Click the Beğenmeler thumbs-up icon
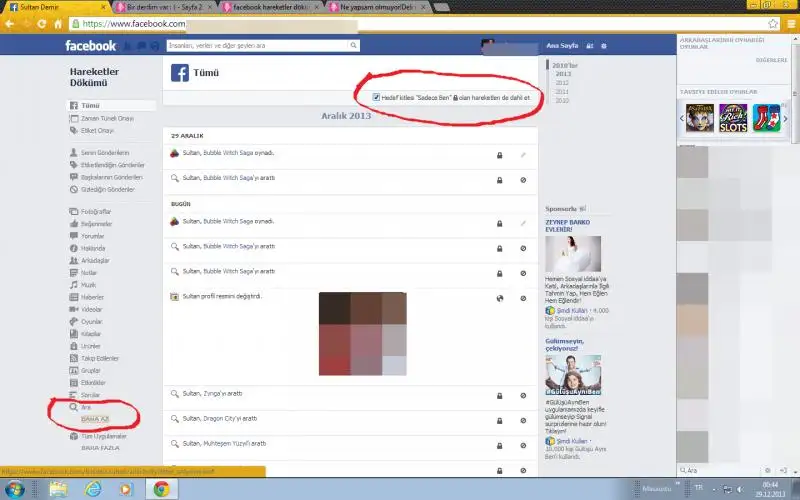 (74, 224)
